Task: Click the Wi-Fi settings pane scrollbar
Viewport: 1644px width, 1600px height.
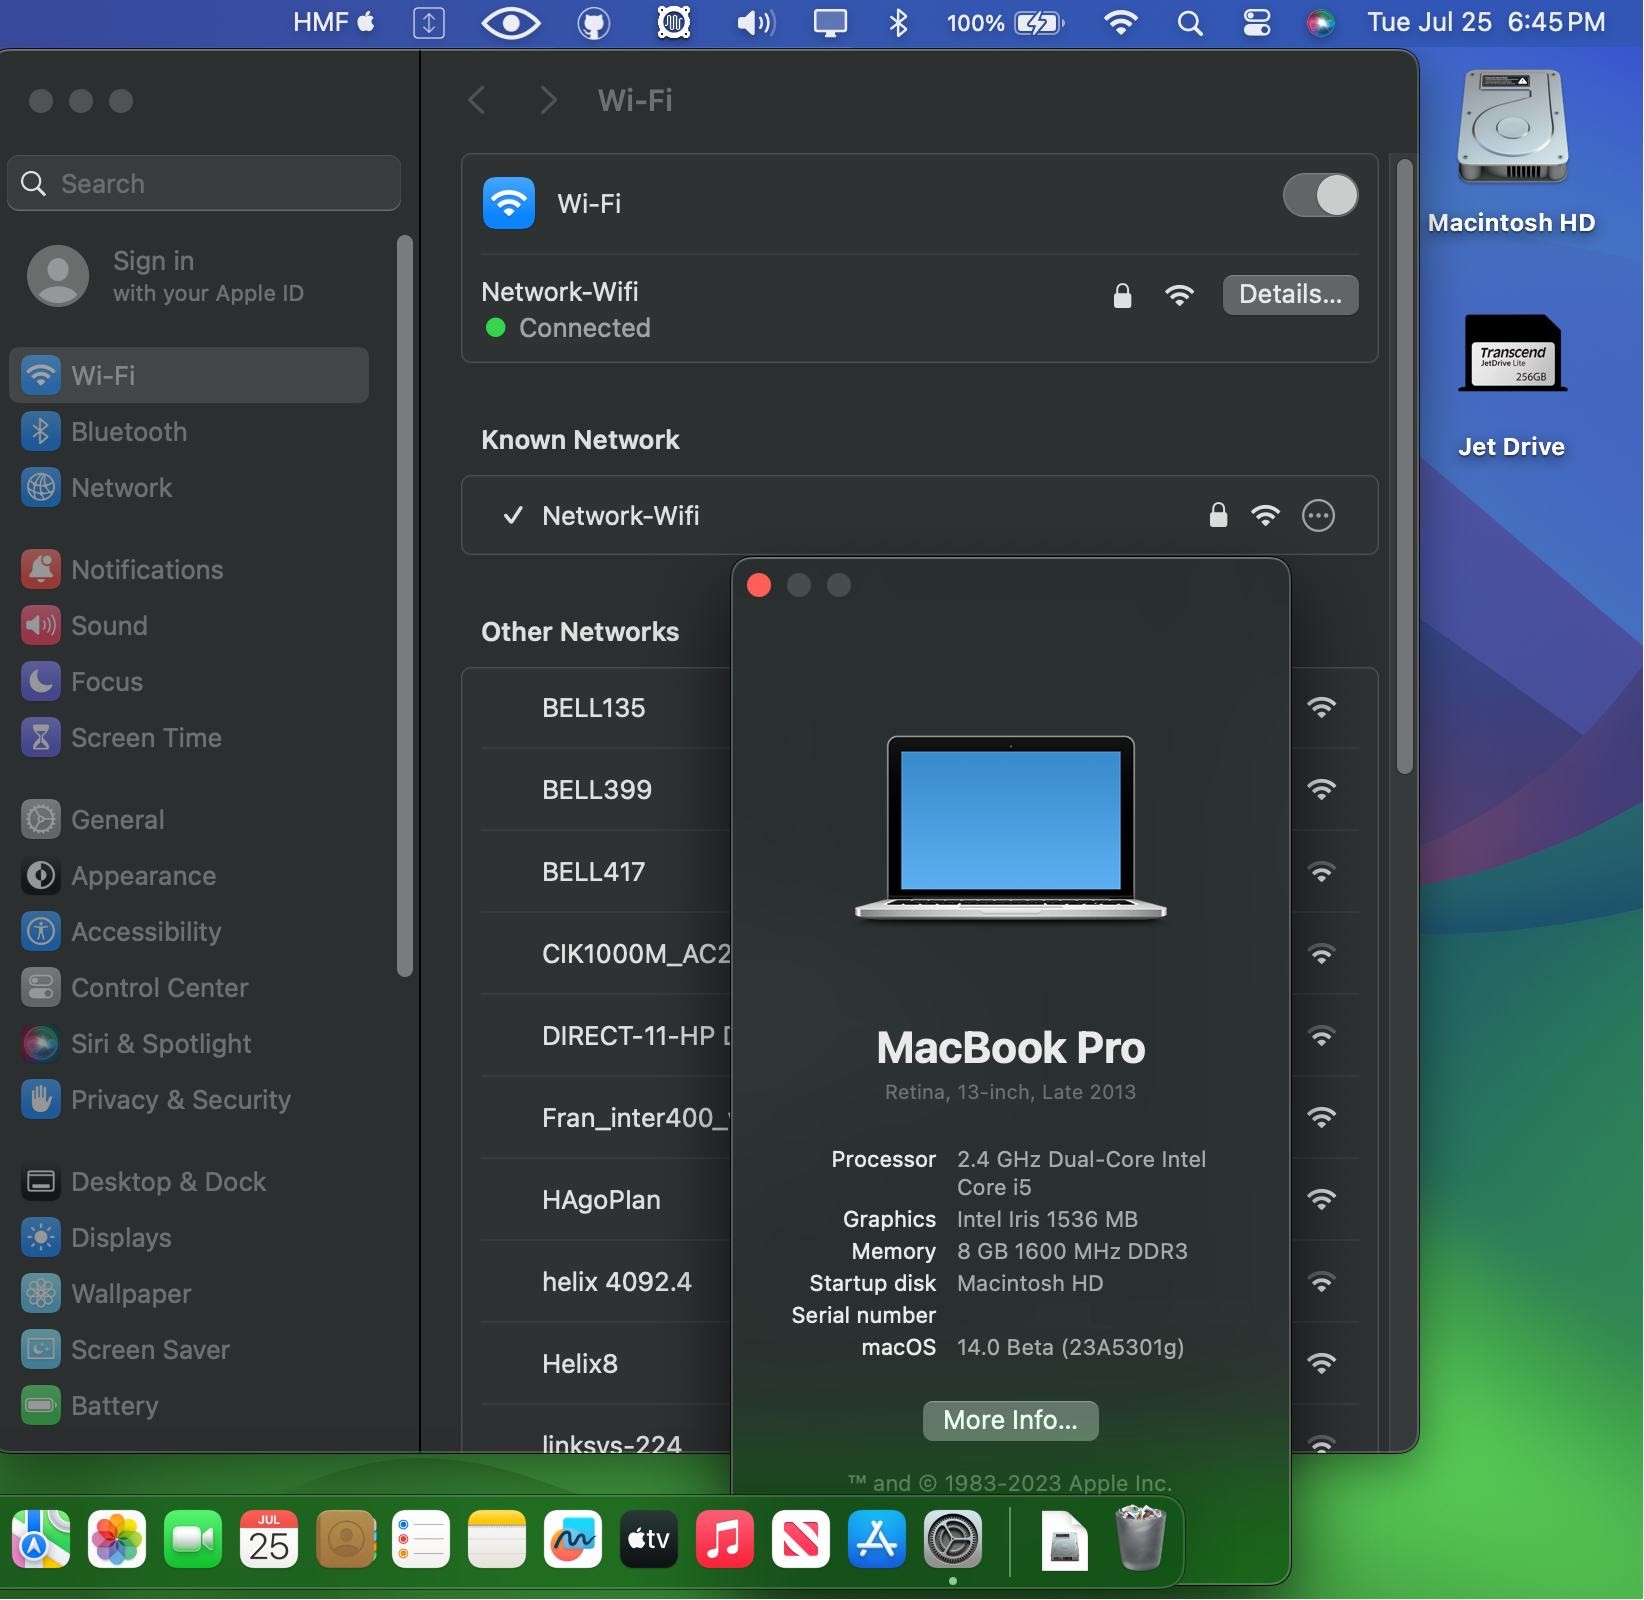Action: click(x=1404, y=465)
